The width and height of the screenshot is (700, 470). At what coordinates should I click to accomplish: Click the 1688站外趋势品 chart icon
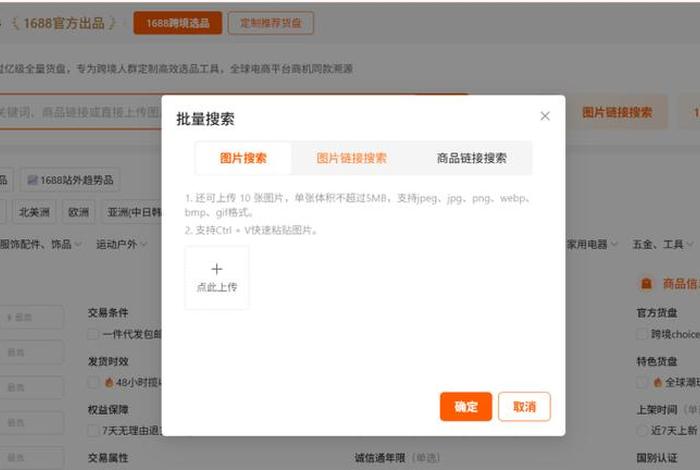[32, 180]
